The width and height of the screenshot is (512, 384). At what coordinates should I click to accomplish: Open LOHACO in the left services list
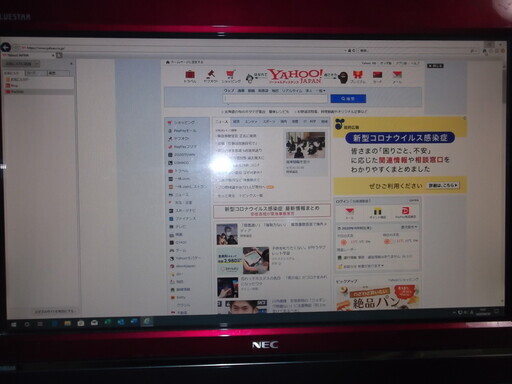coord(179,163)
